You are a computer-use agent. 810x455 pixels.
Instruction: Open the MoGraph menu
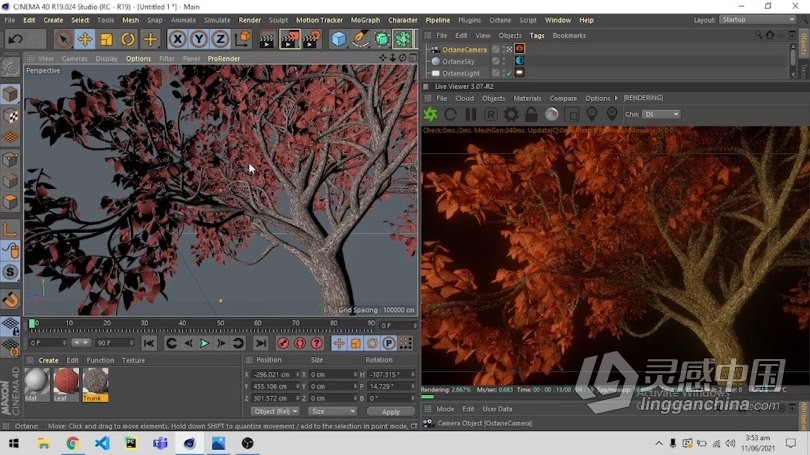pyautogui.click(x=365, y=20)
